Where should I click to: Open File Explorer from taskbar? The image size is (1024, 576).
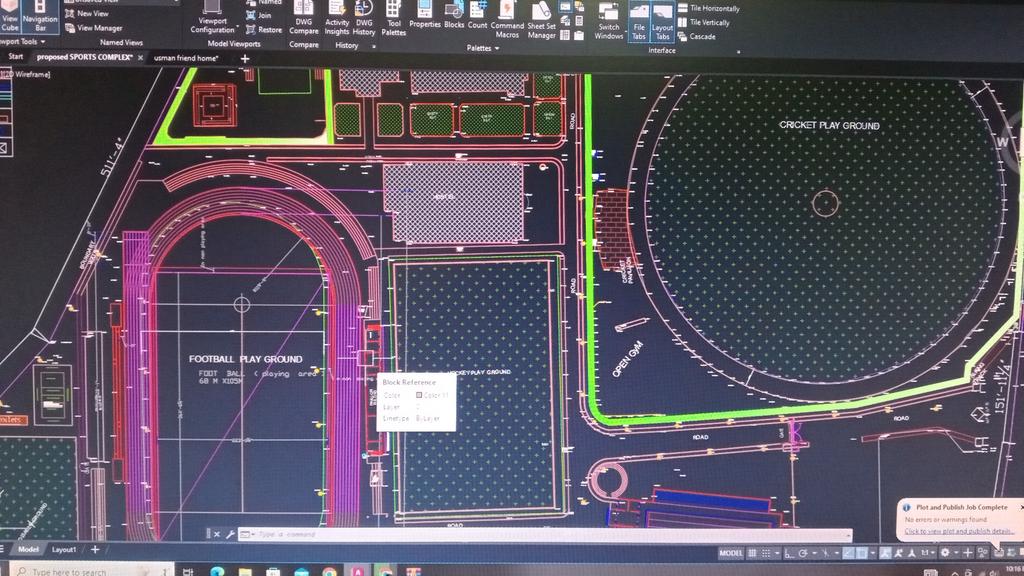[245, 572]
